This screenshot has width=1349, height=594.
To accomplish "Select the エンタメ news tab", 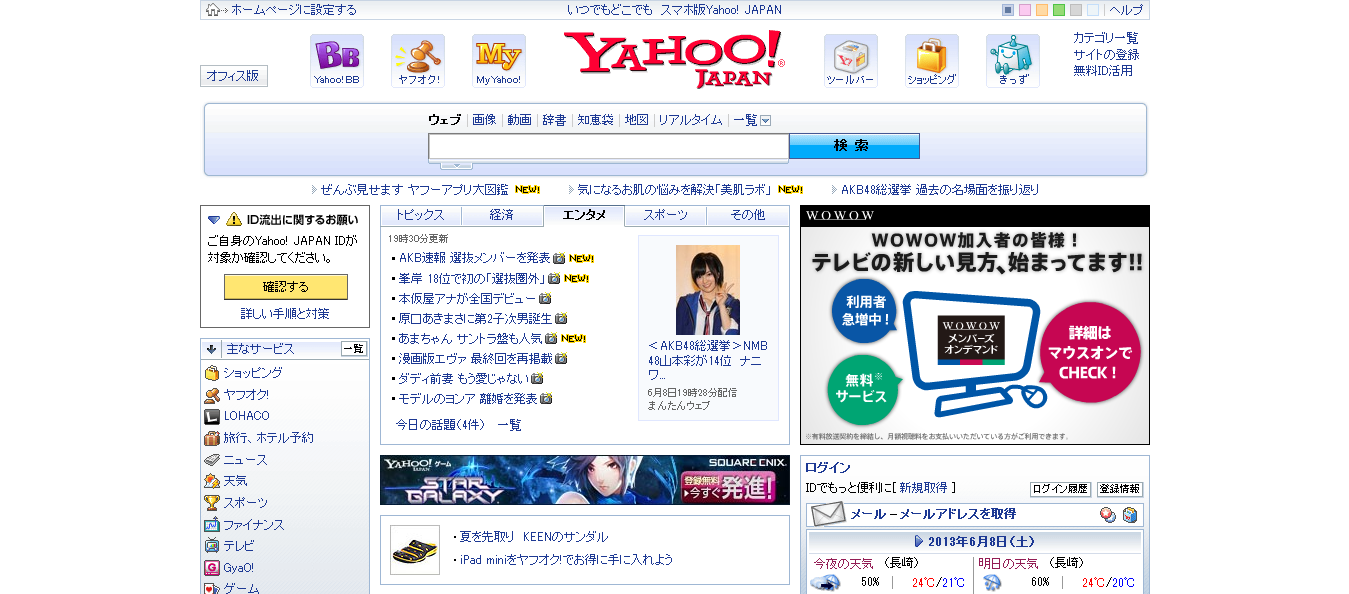I will pos(584,215).
